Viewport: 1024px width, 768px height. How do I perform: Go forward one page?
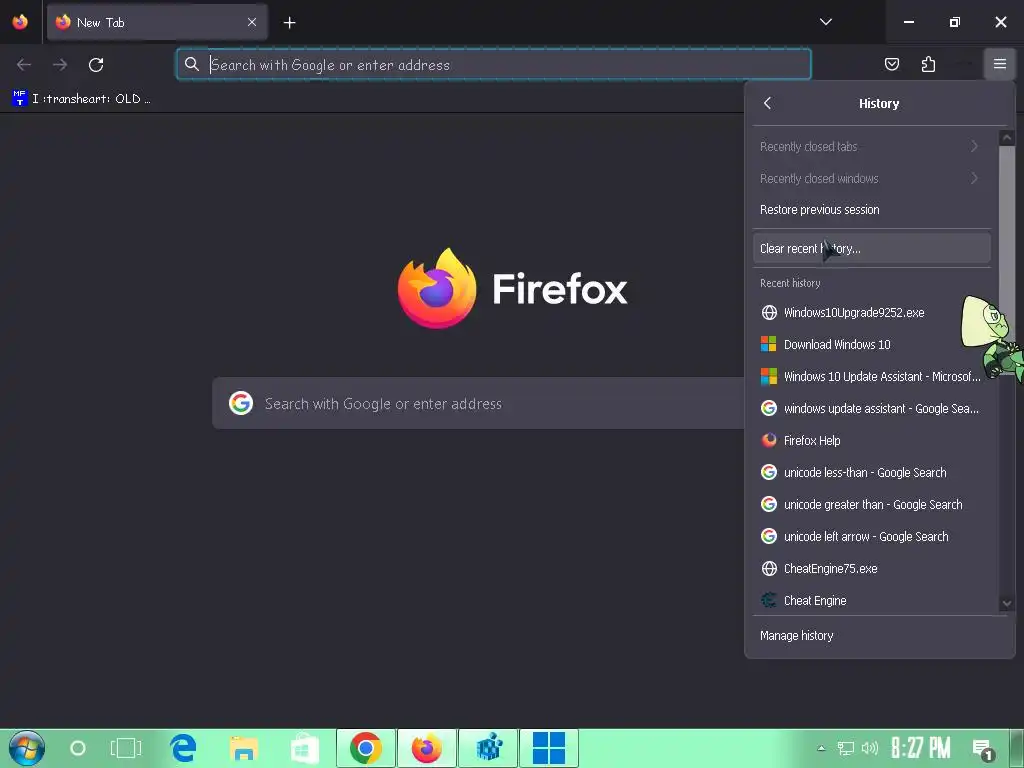click(x=60, y=65)
